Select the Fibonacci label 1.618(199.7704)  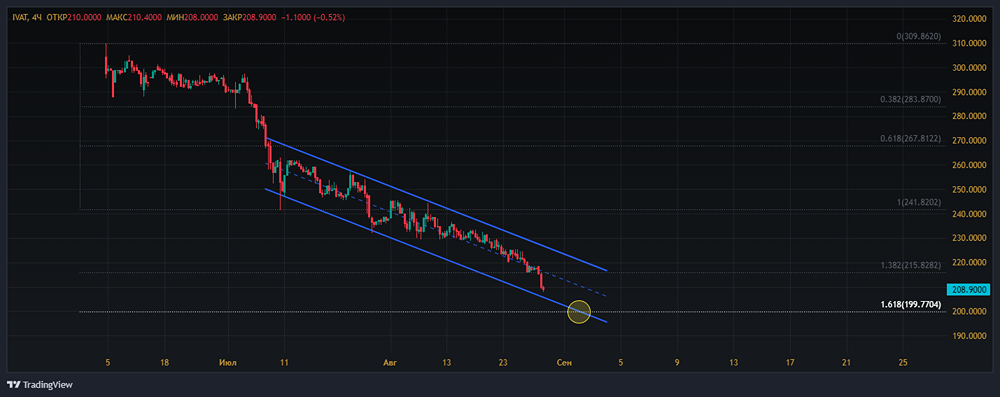tap(910, 305)
